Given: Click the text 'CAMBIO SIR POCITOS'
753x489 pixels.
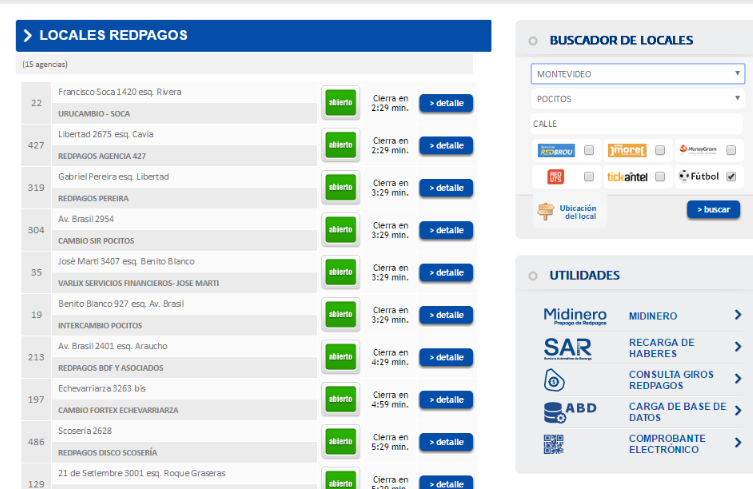Looking at the screenshot, I should point(96,241).
